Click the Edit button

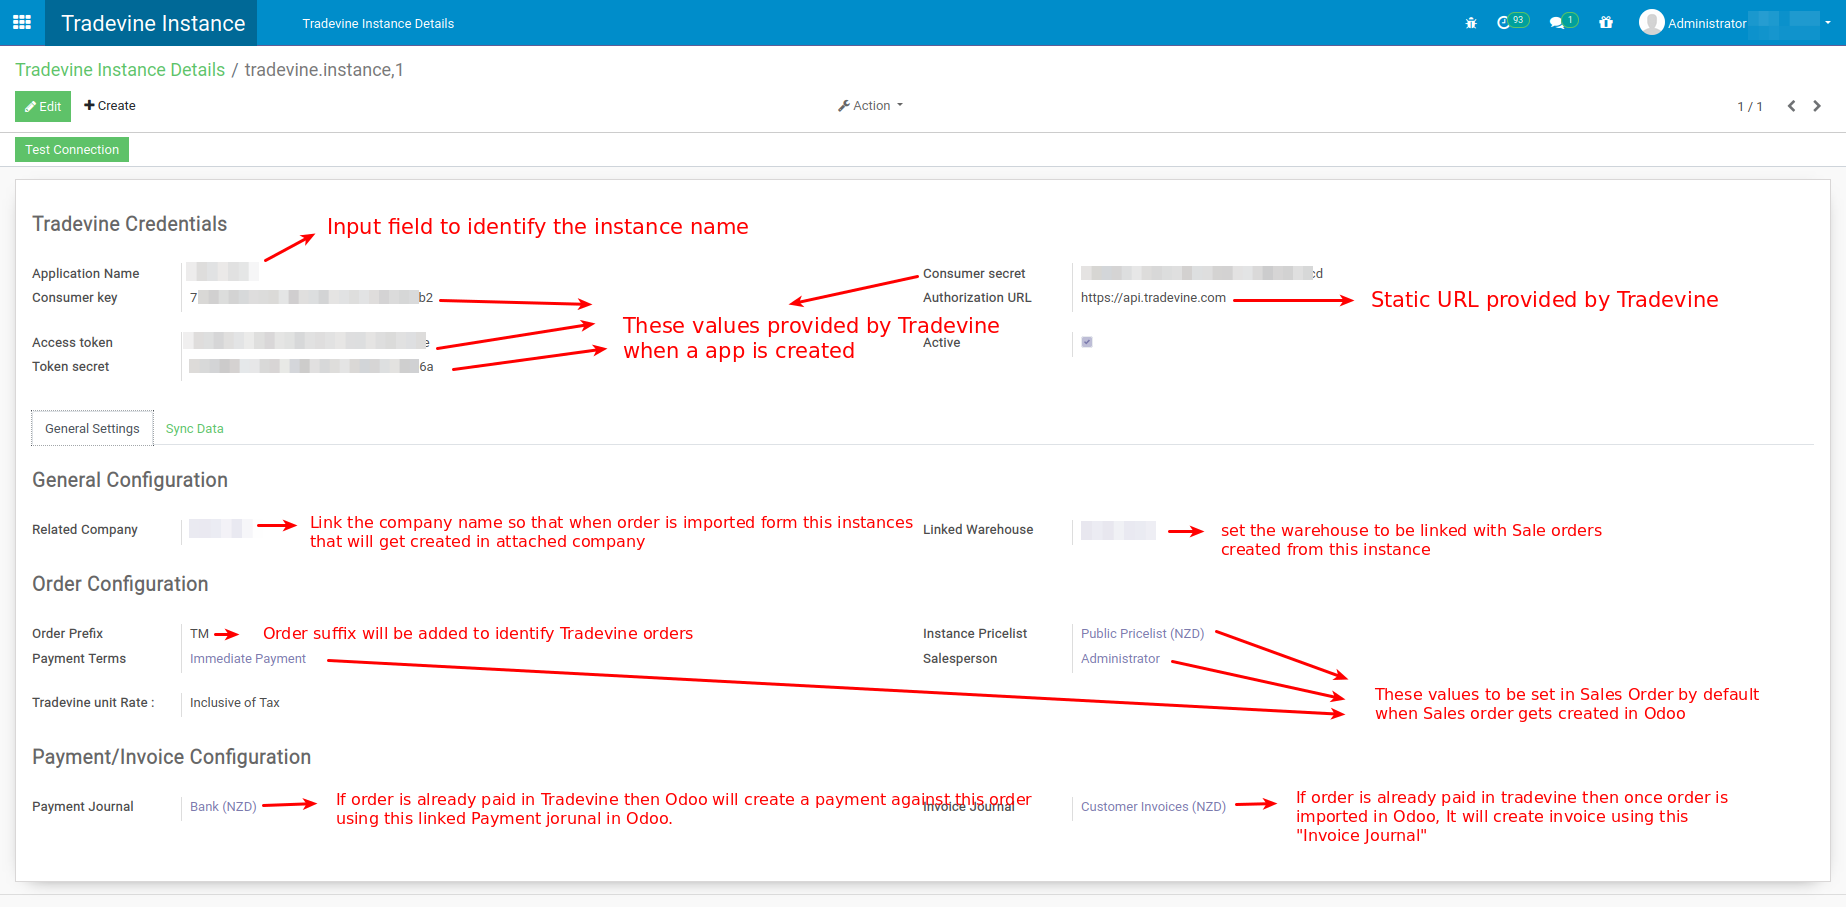click(x=43, y=106)
